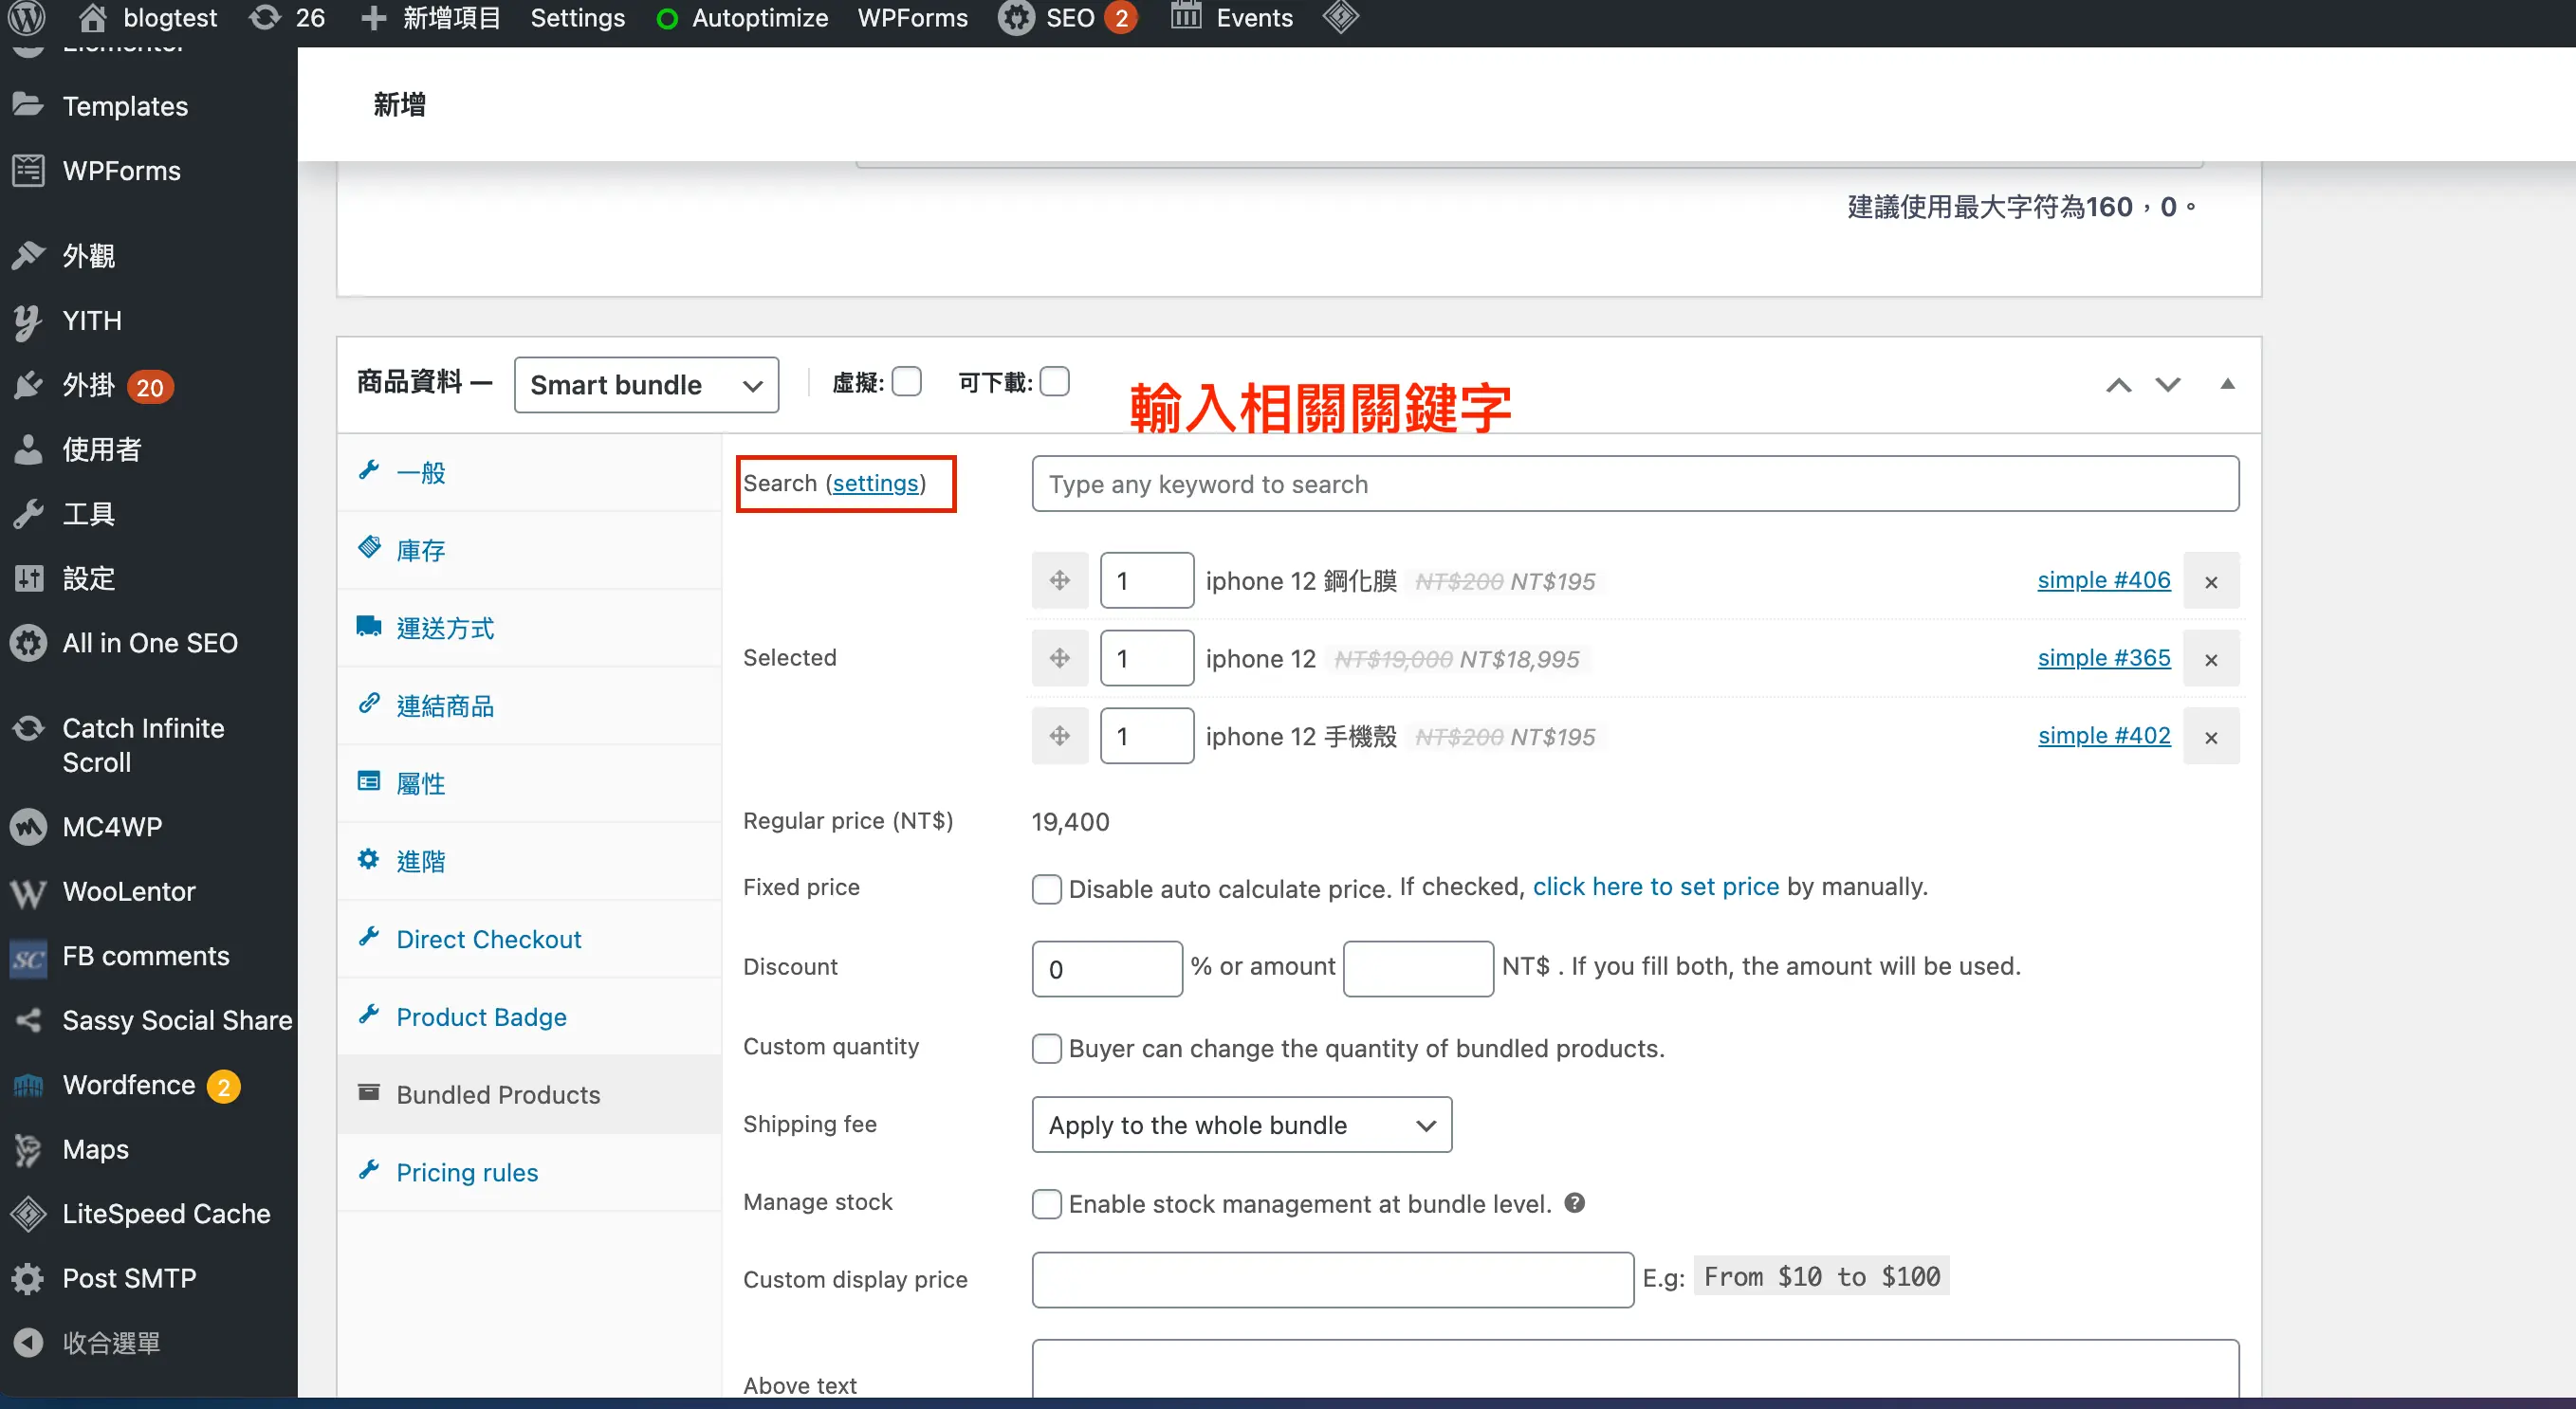The height and width of the screenshot is (1409, 2576).
Task: Open the Shipping fee dropdown
Action: point(1242,1125)
